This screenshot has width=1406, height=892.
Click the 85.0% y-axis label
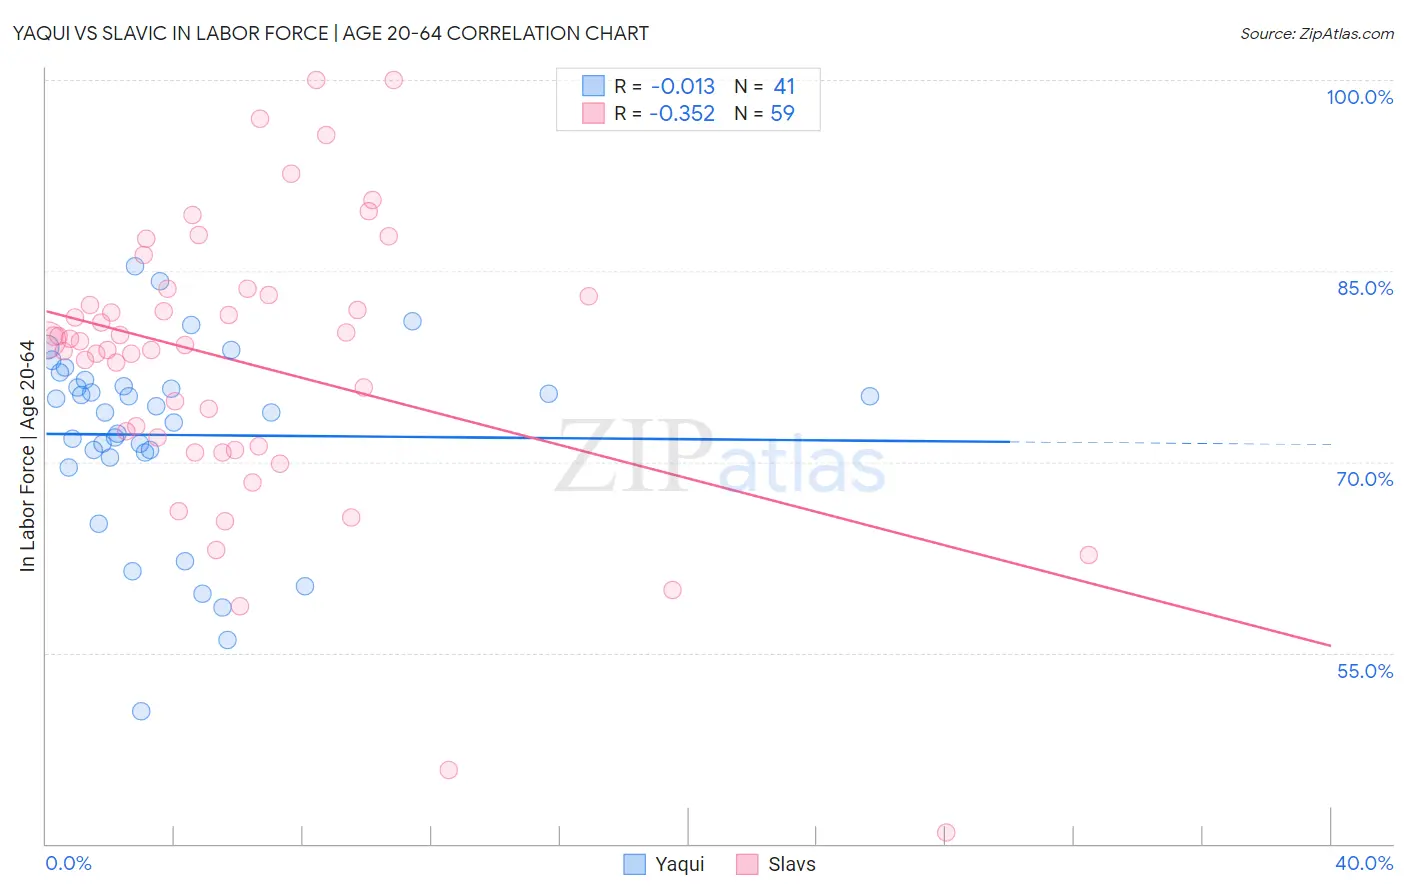click(x=1365, y=288)
